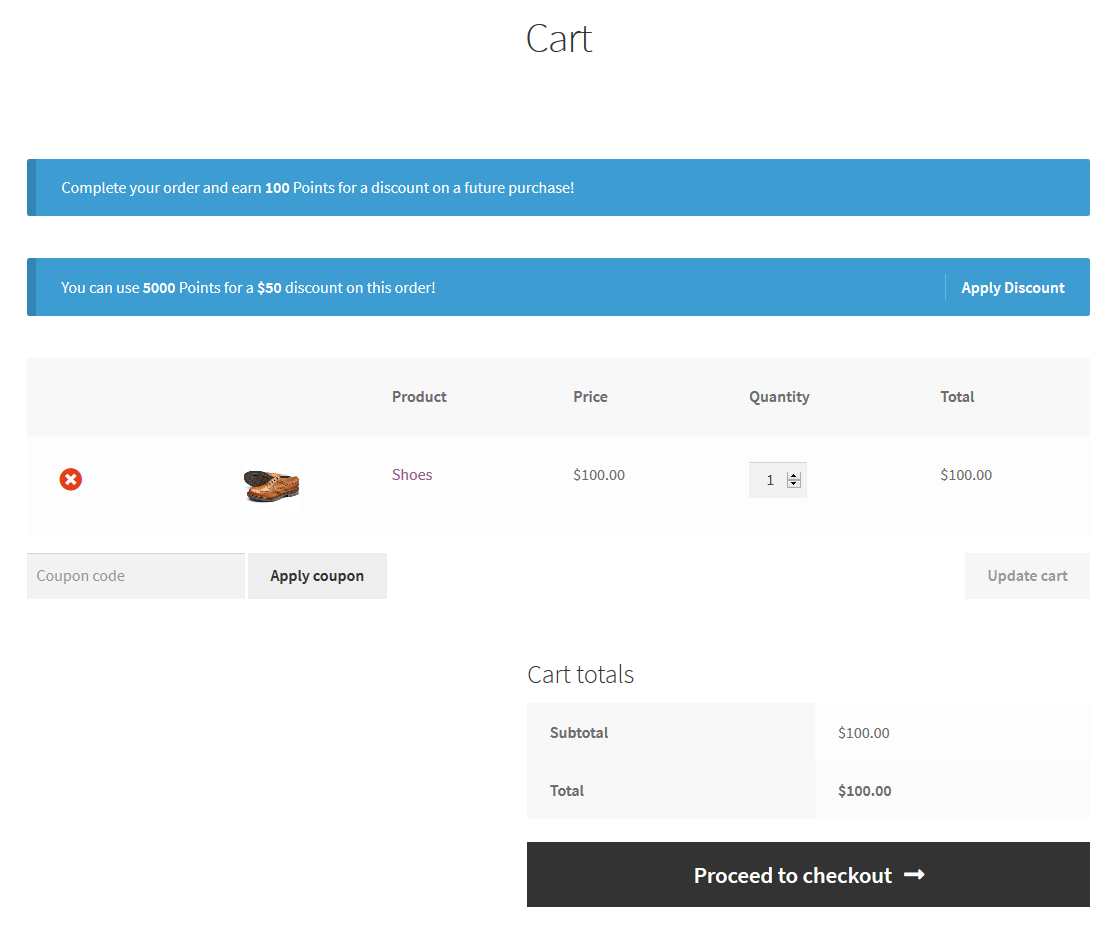The width and height of the screenshot is (1116, 937).
Task: Remove Shoes from cart with red X
Action: pyautogui.click(x=70, y=480)
